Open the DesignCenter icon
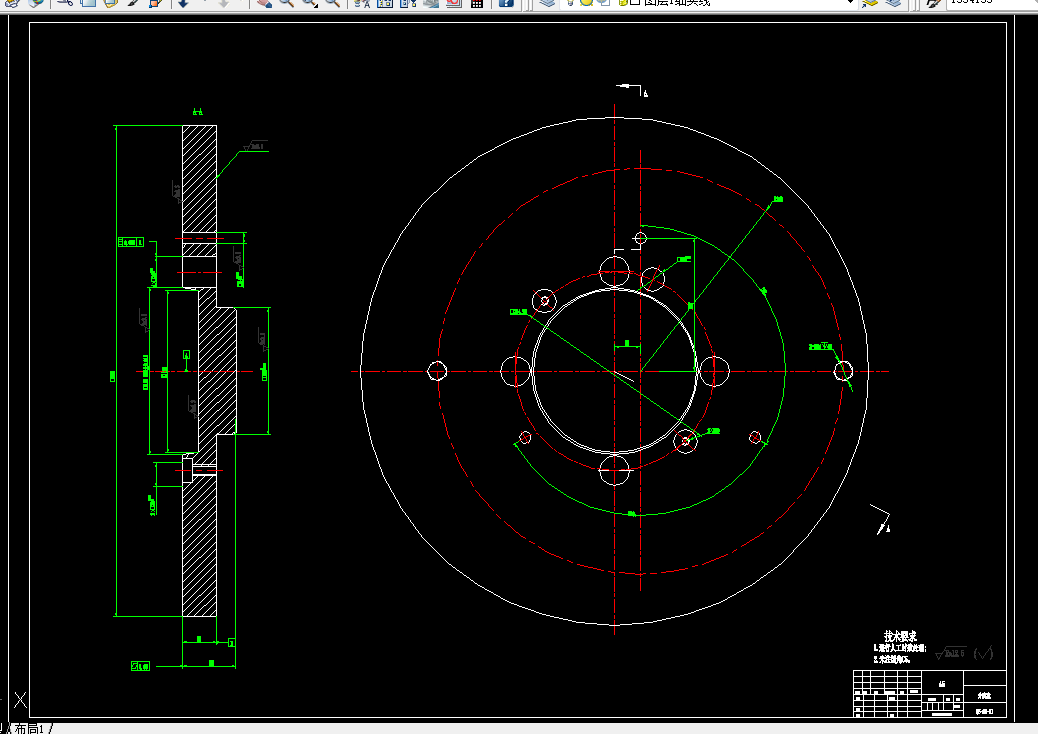 pos(385,2)
